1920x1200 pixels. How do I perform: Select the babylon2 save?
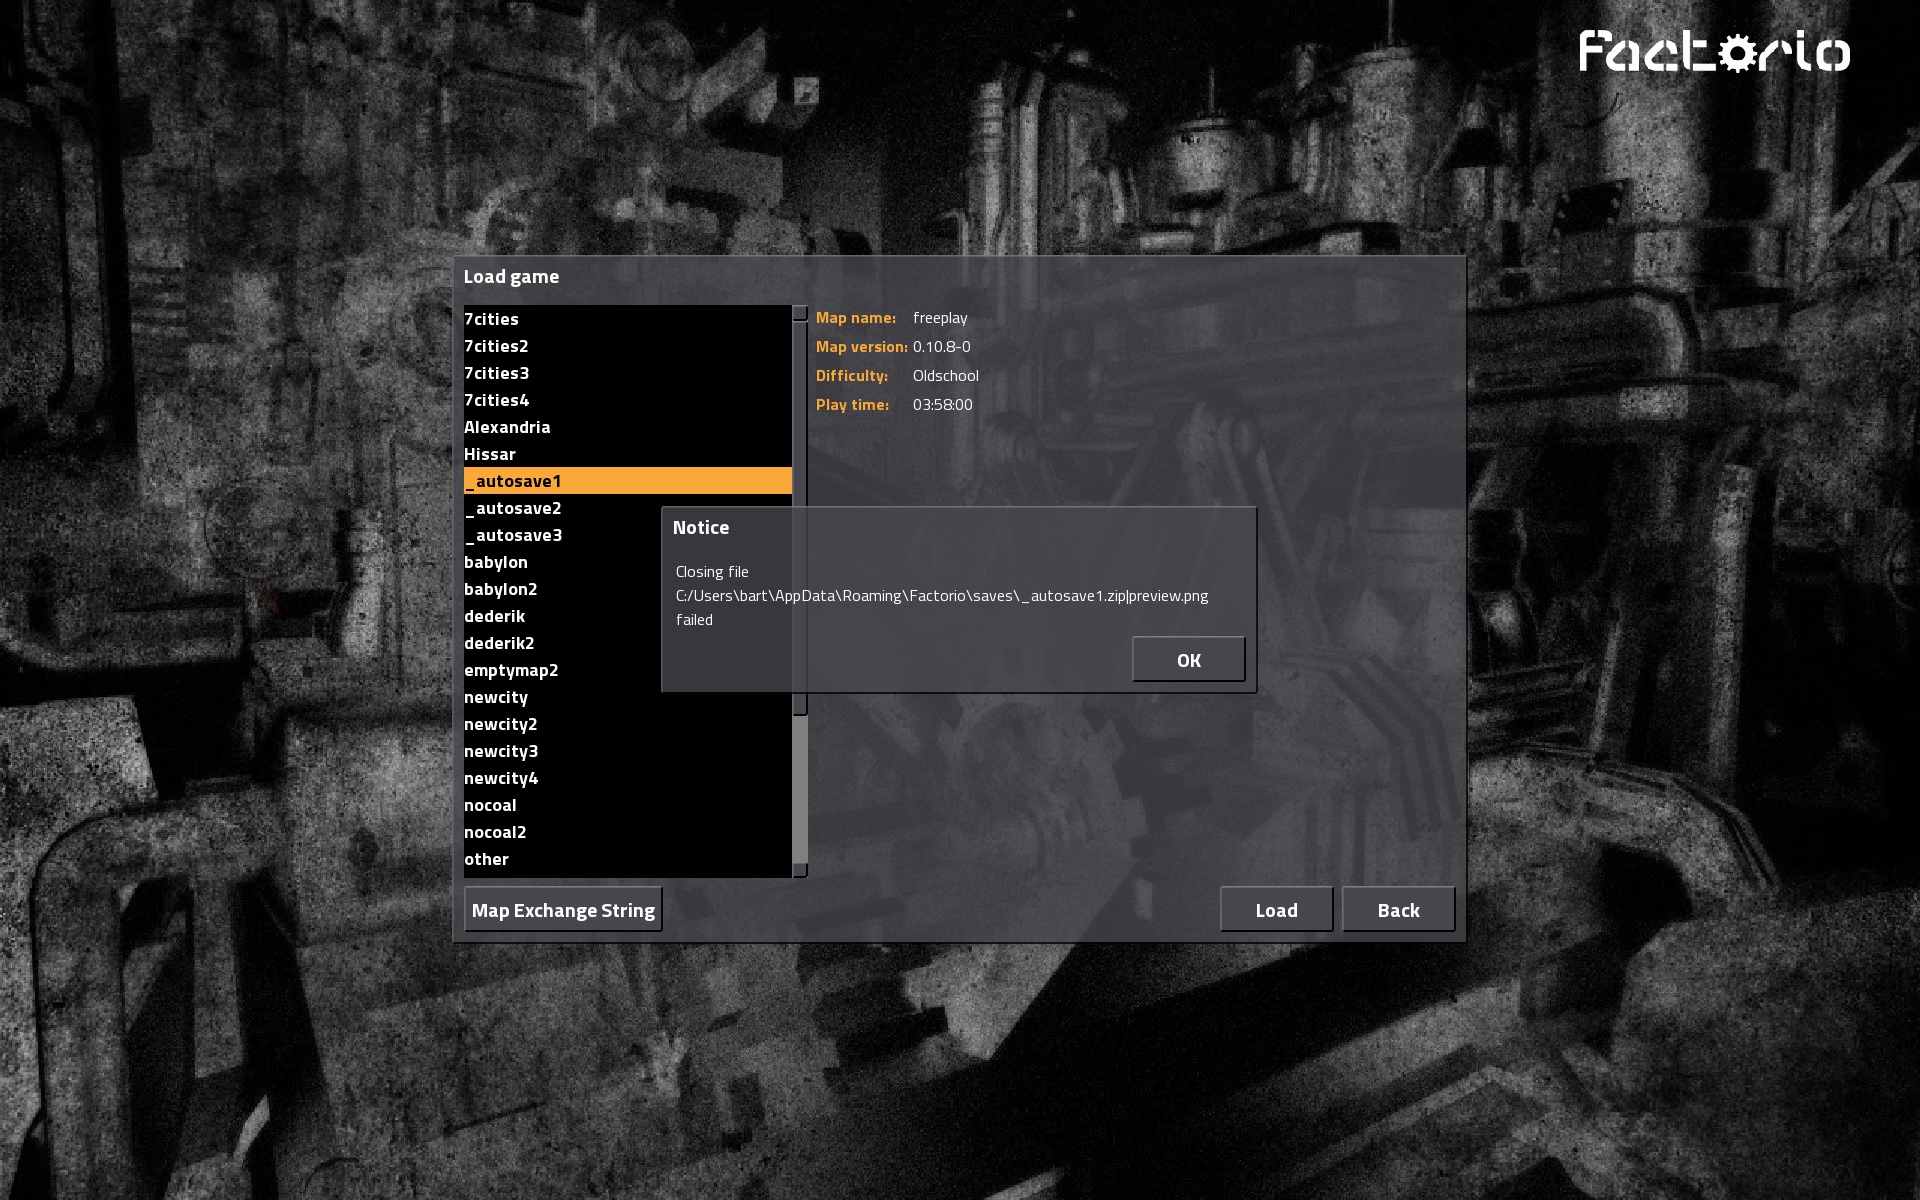[562, 589]
